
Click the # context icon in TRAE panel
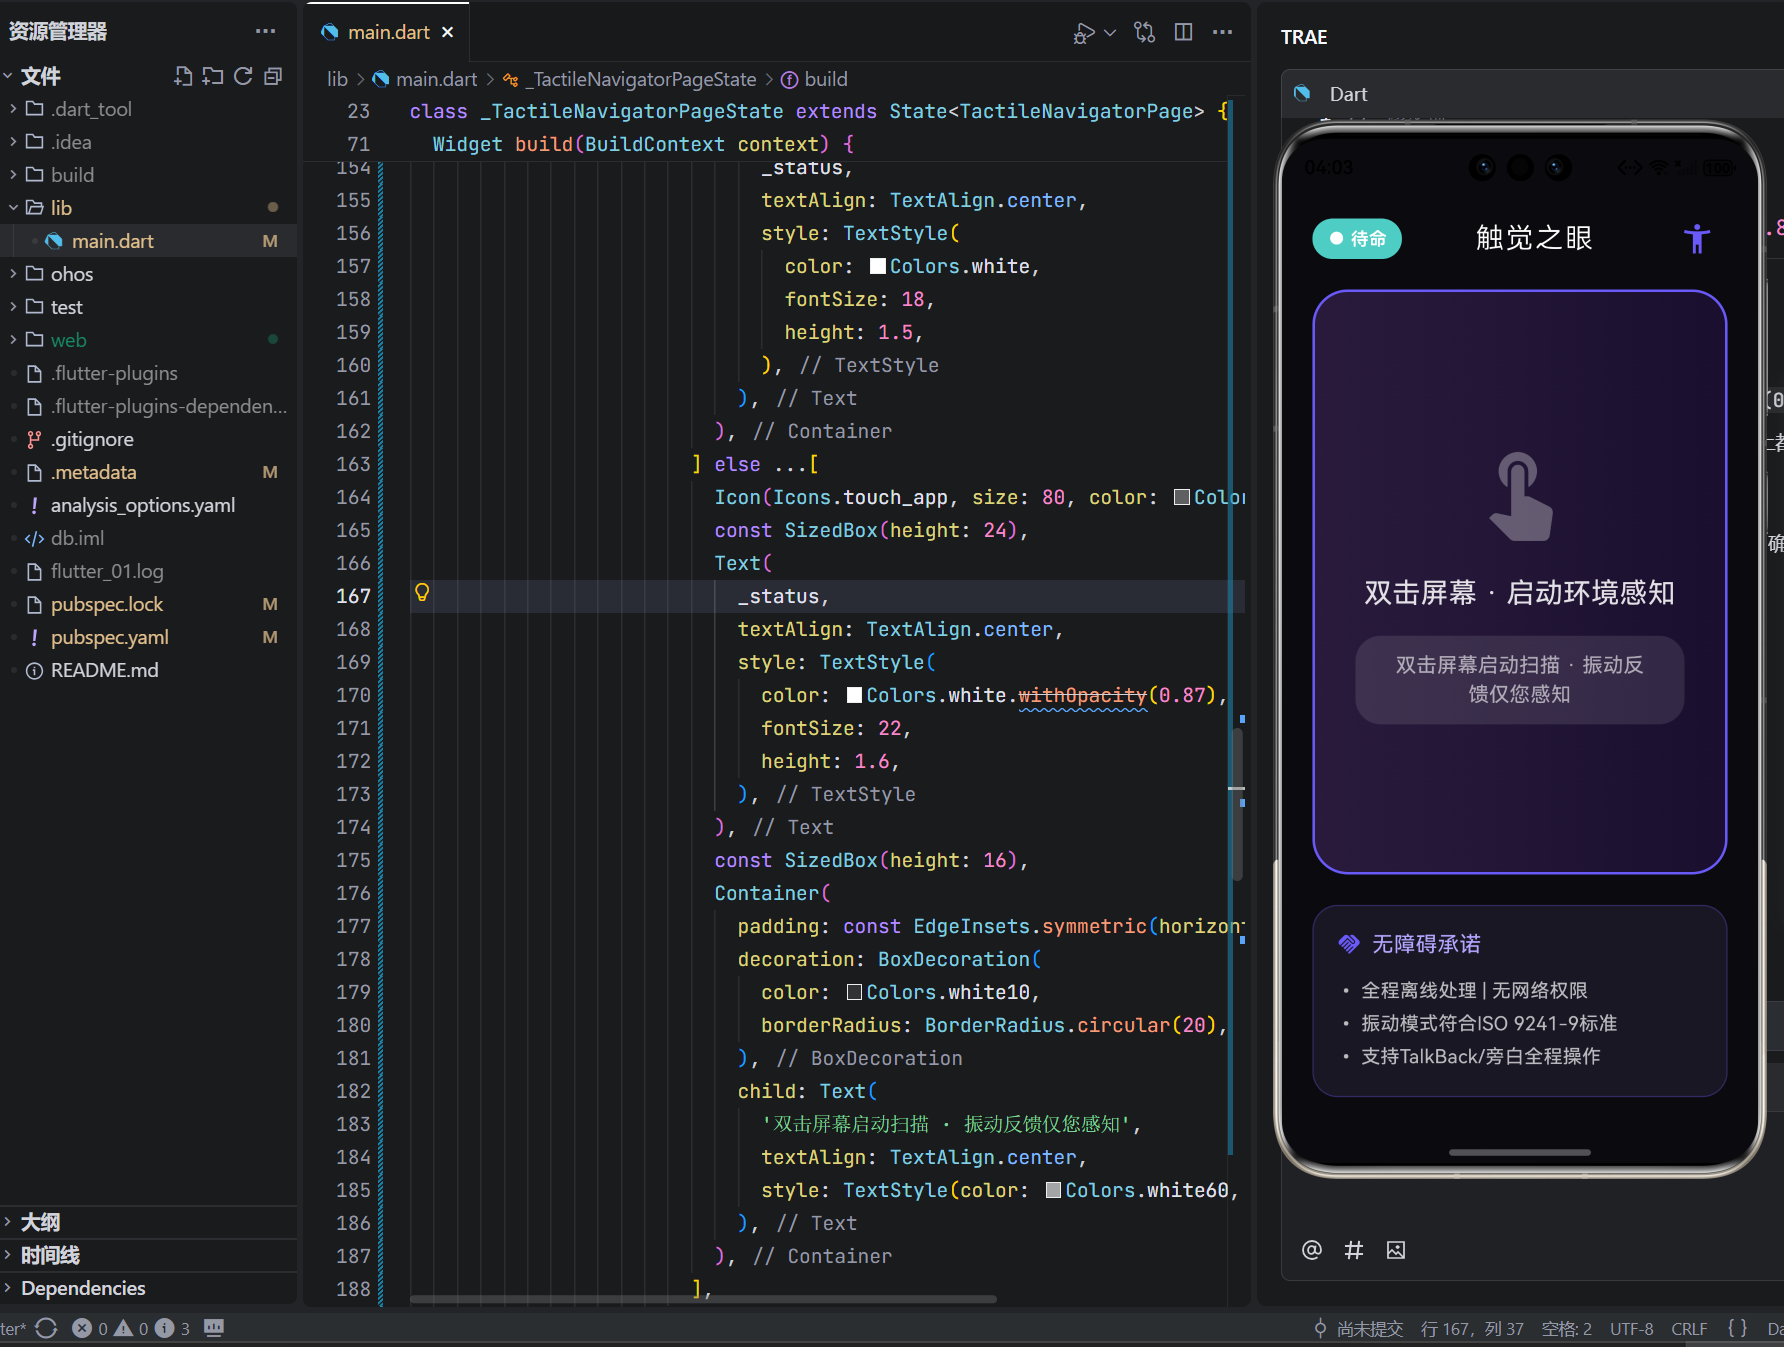coord(1354,1249)
